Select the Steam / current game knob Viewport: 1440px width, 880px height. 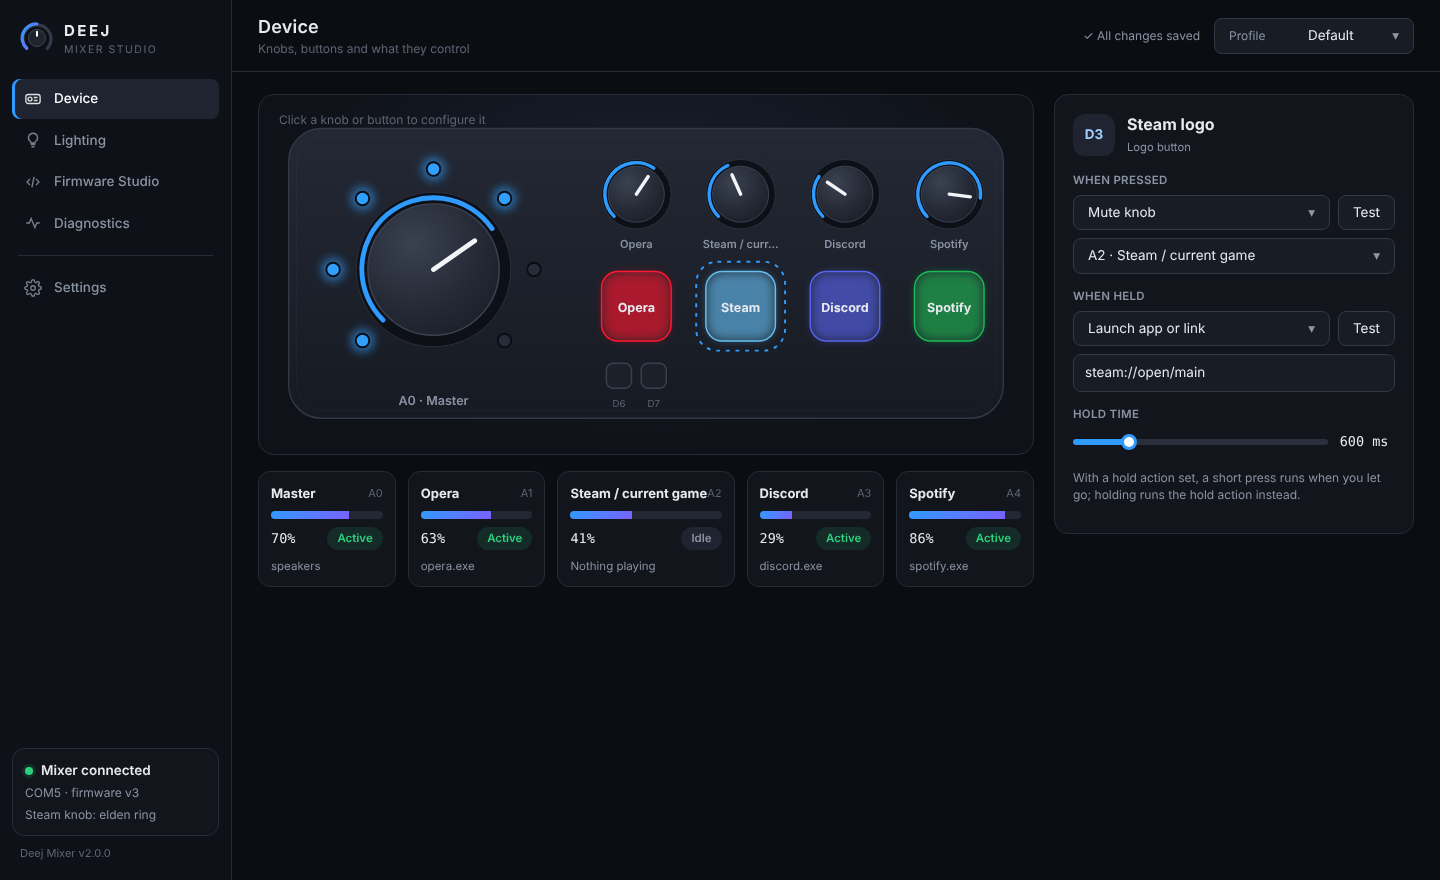(740, 194)
